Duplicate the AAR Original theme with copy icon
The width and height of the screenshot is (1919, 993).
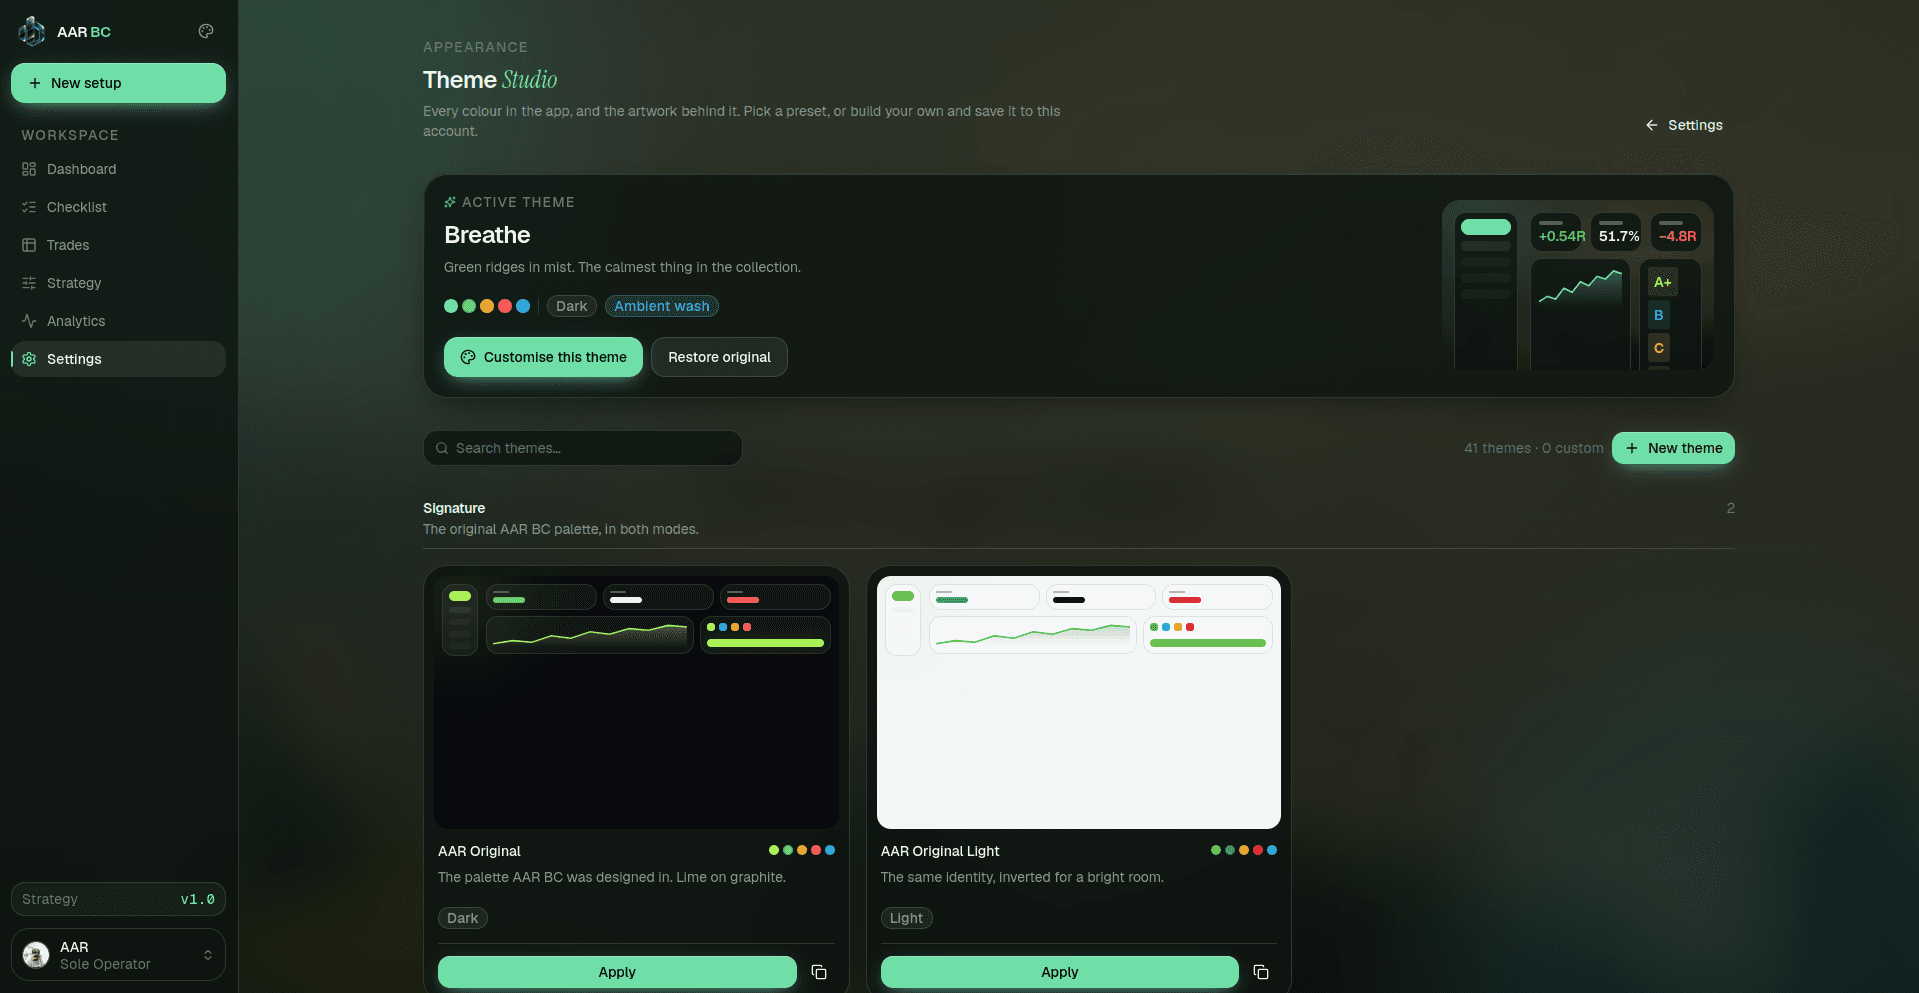(x=819, y=972)
